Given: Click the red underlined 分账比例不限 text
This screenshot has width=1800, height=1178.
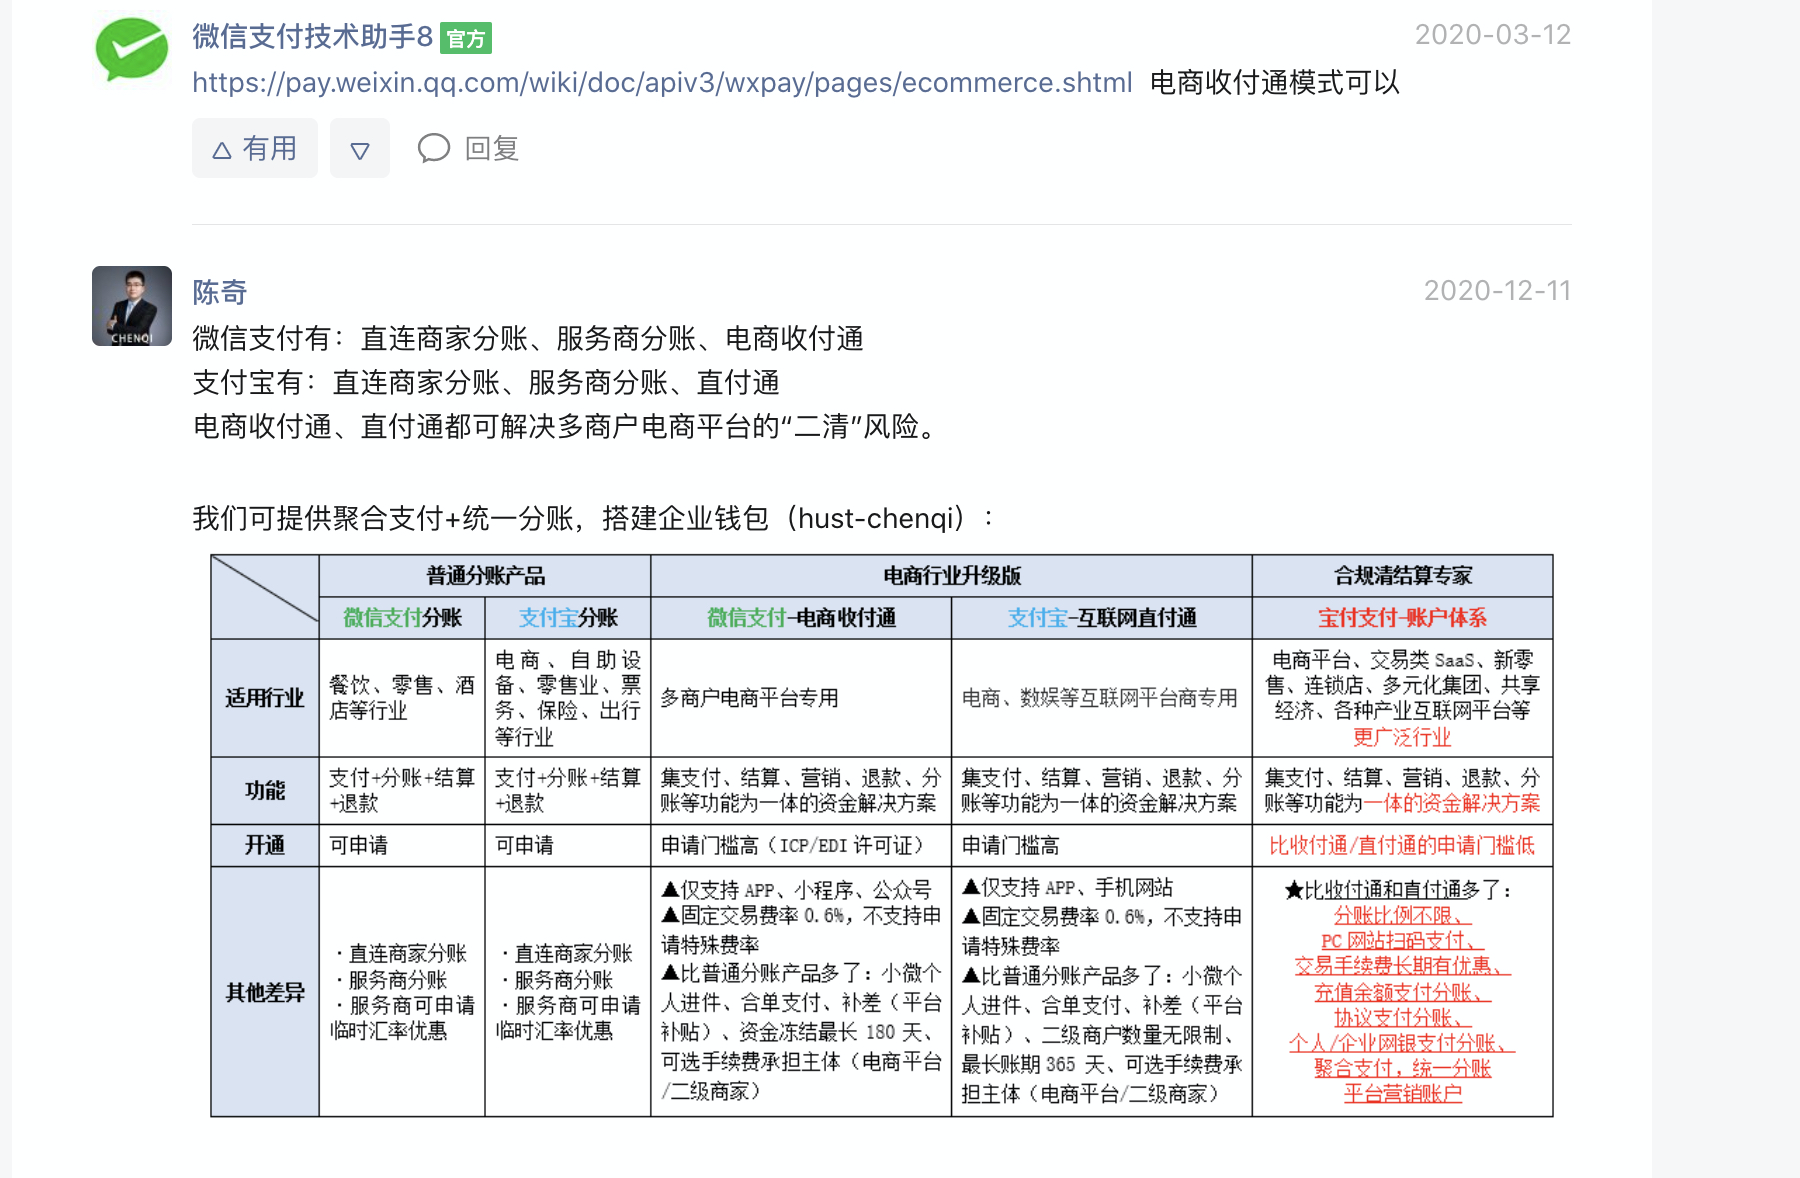Looking at the screenshot, I should [x=1402, y=915].
